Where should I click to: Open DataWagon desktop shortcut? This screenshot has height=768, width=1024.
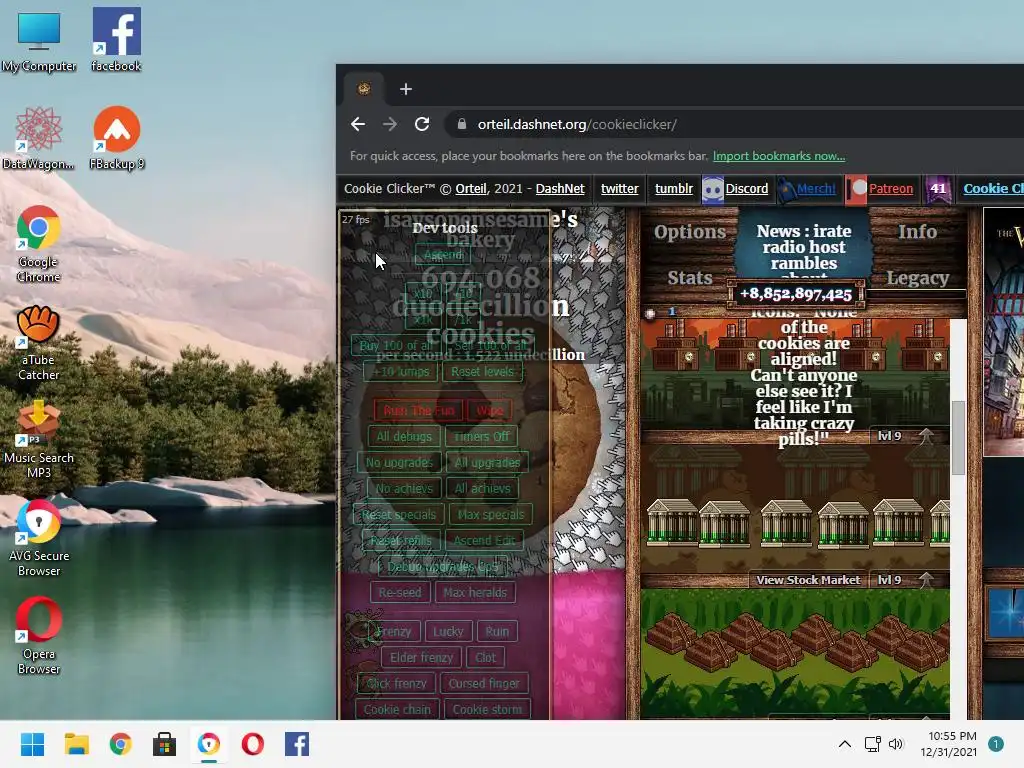coord(39,138)
